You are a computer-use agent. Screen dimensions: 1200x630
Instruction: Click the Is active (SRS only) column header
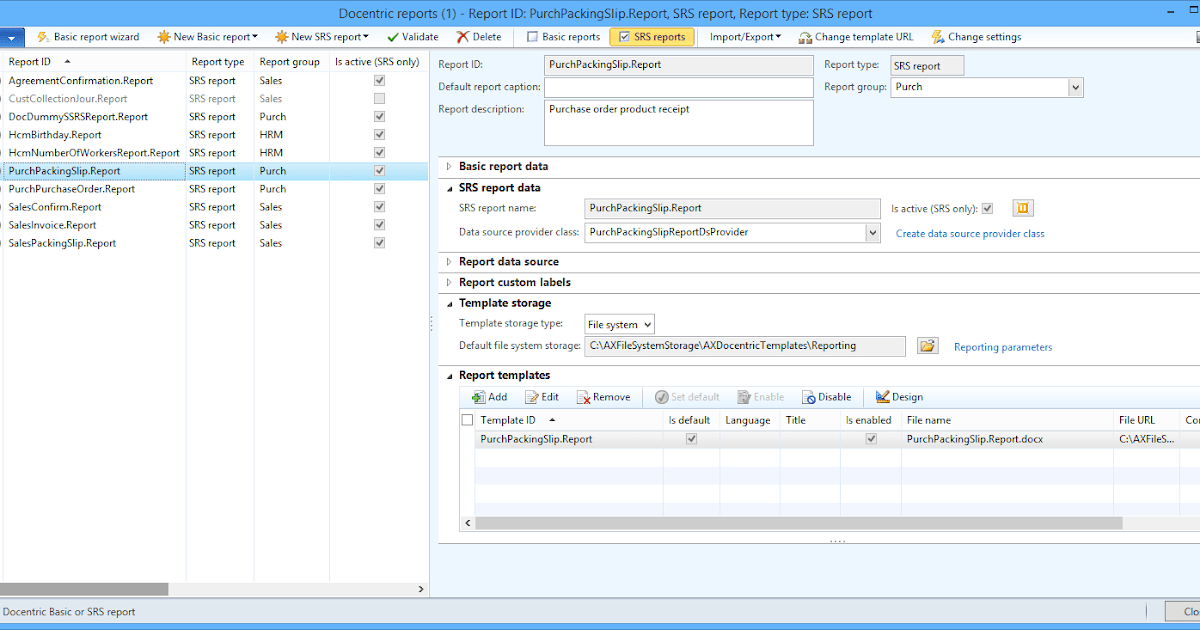[378, 62]
